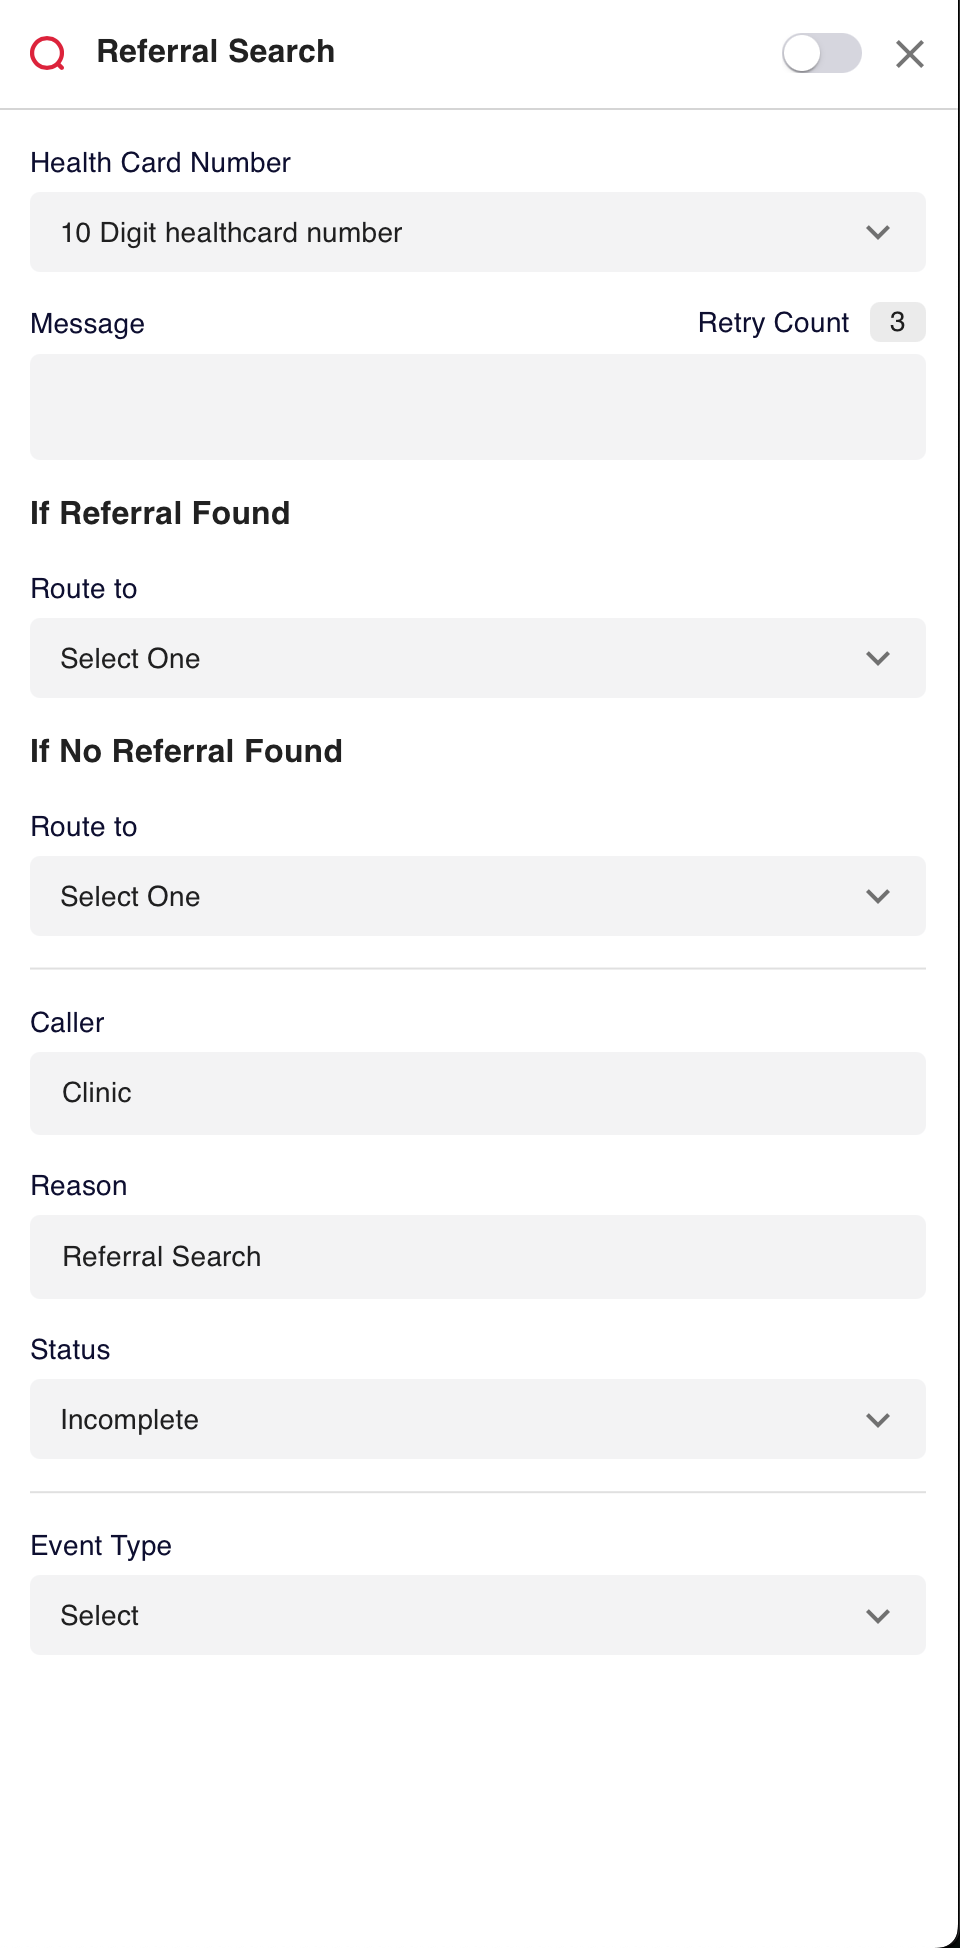
Task: Open the Status dropdown showing Incomplete
Action: pos(478,1419)
